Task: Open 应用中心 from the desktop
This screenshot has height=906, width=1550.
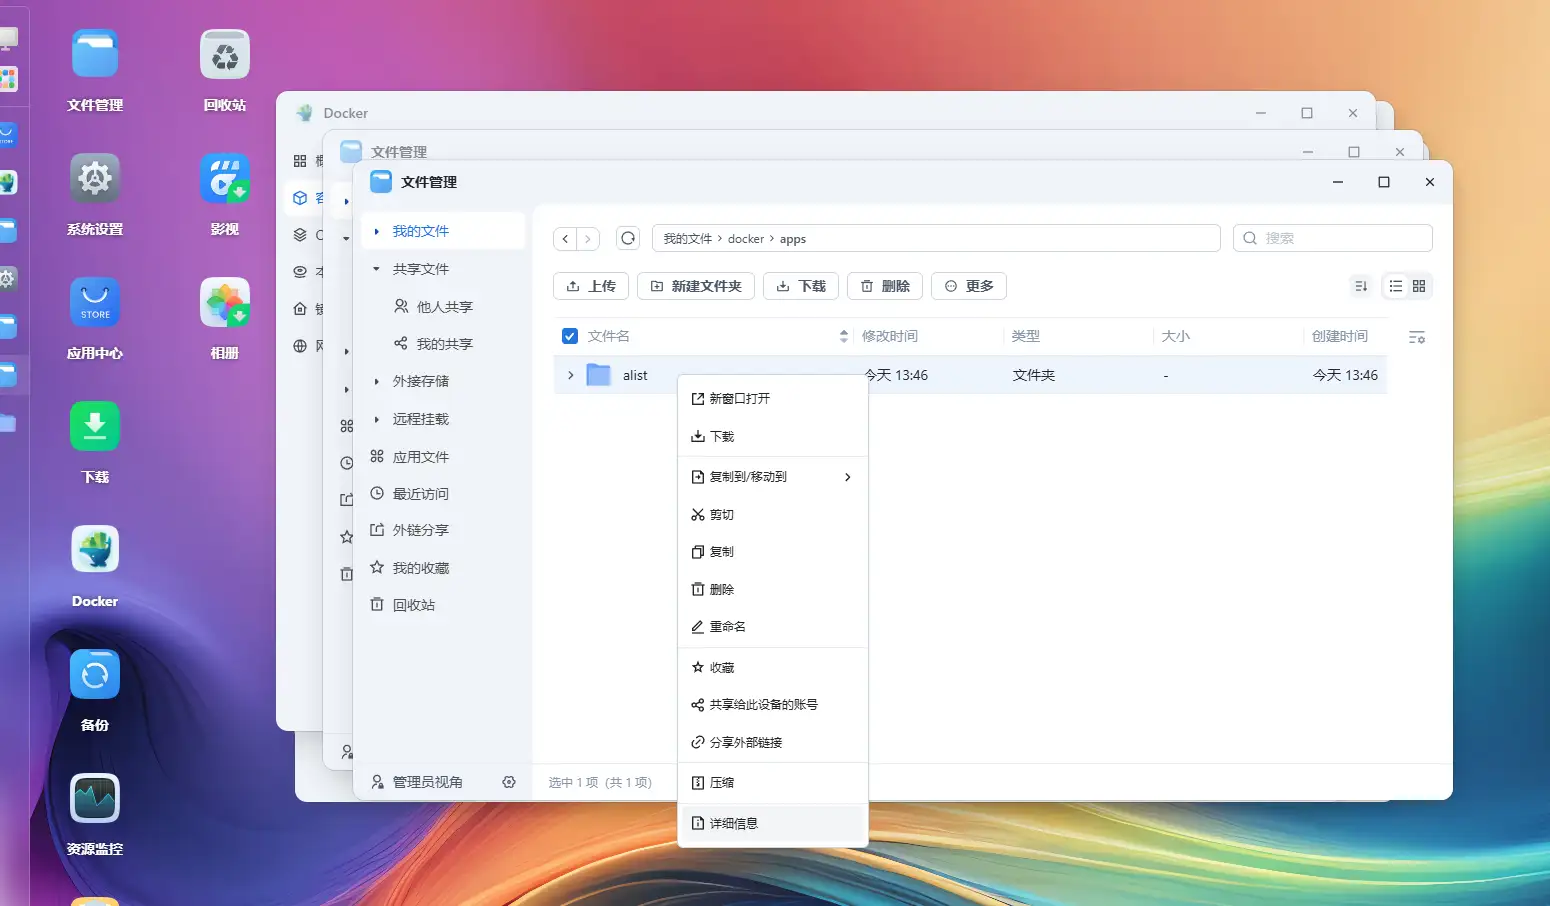Action: (94, 302)
